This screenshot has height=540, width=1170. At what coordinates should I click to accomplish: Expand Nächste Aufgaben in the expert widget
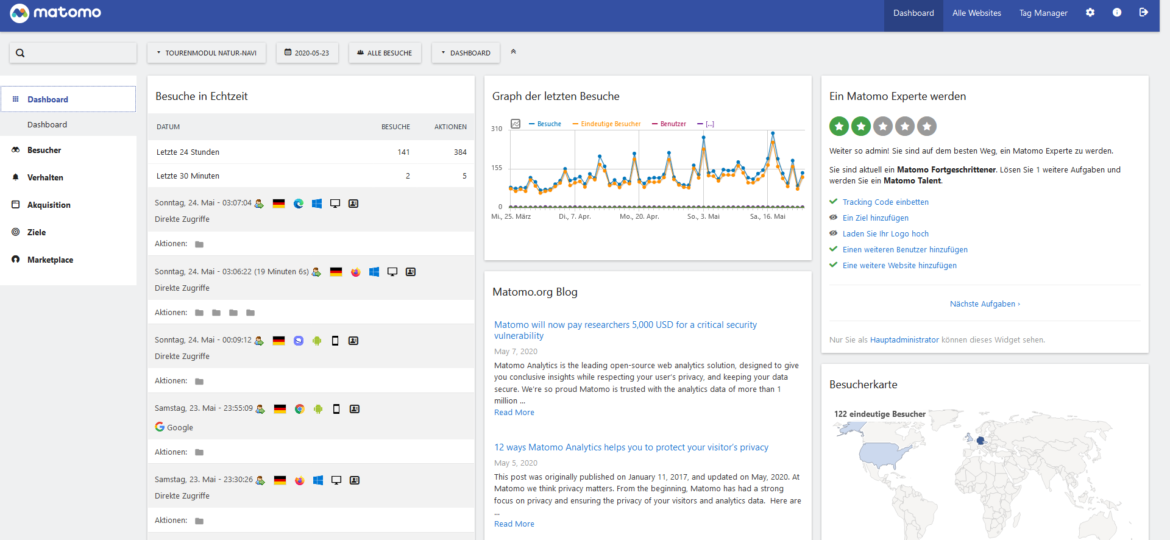(x=985, y=304)
